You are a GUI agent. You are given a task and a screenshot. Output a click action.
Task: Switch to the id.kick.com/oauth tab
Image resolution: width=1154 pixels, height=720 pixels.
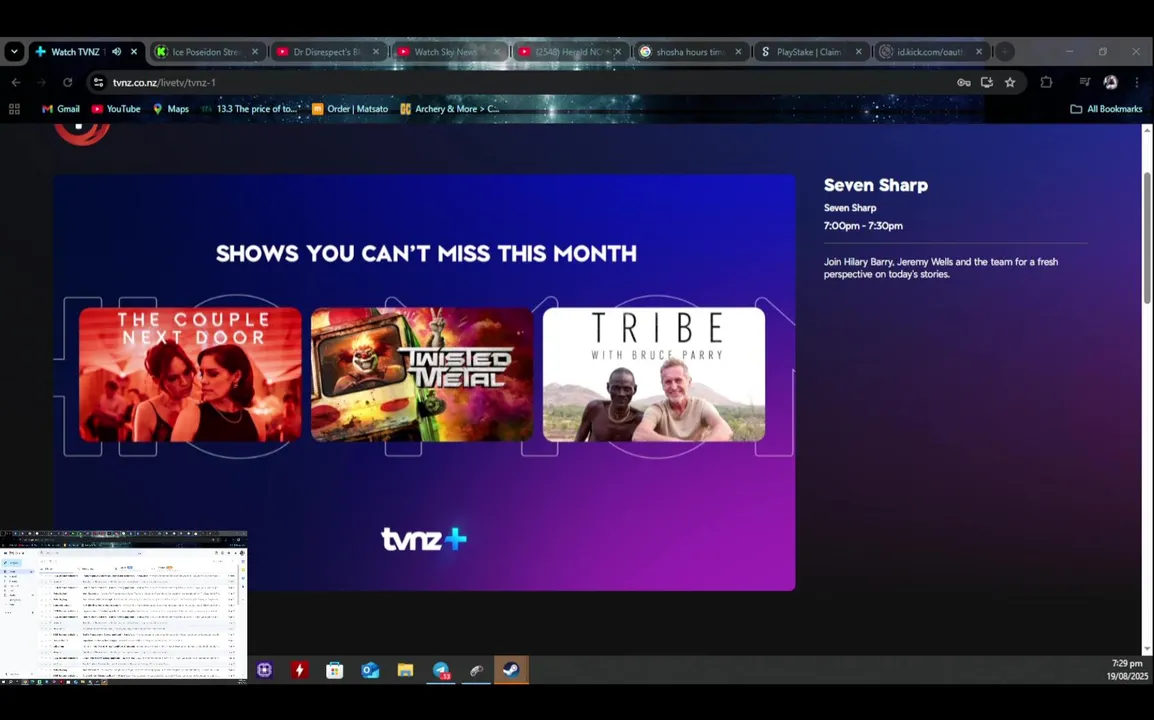click(x=931, y=52)
